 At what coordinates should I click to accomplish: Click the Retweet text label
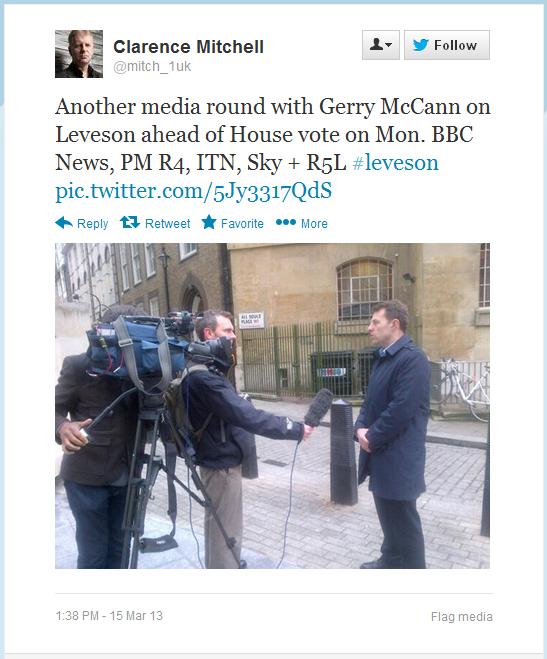pyautogui.click(x=168, y=223)
